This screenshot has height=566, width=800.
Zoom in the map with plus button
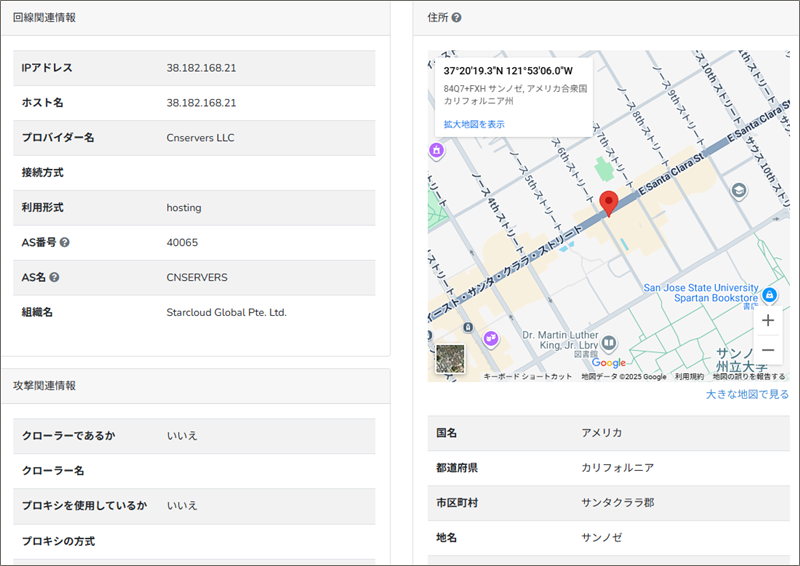768,321
